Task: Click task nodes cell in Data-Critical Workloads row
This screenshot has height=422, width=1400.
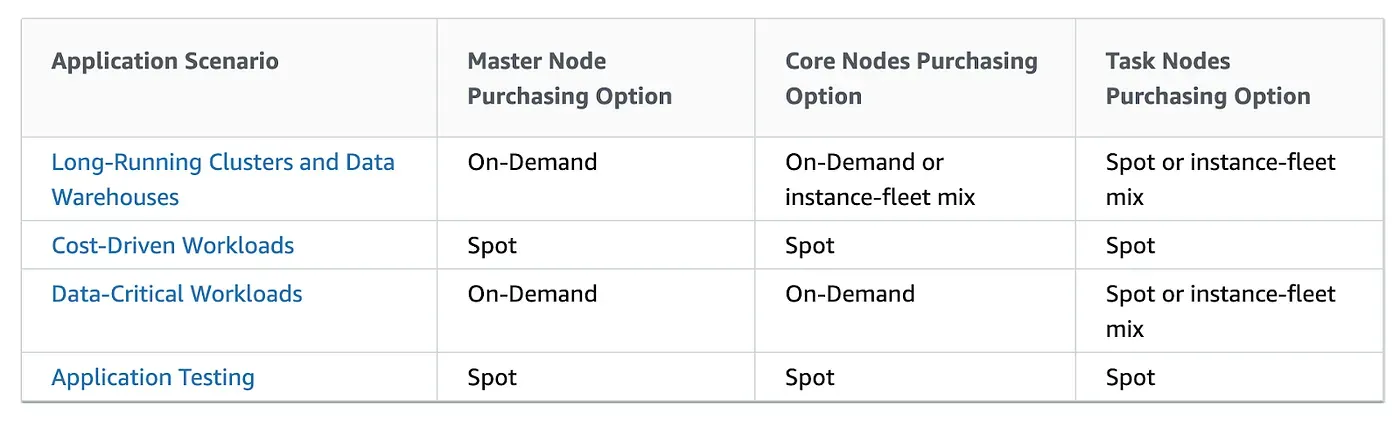Action: tap(1220, 311)
